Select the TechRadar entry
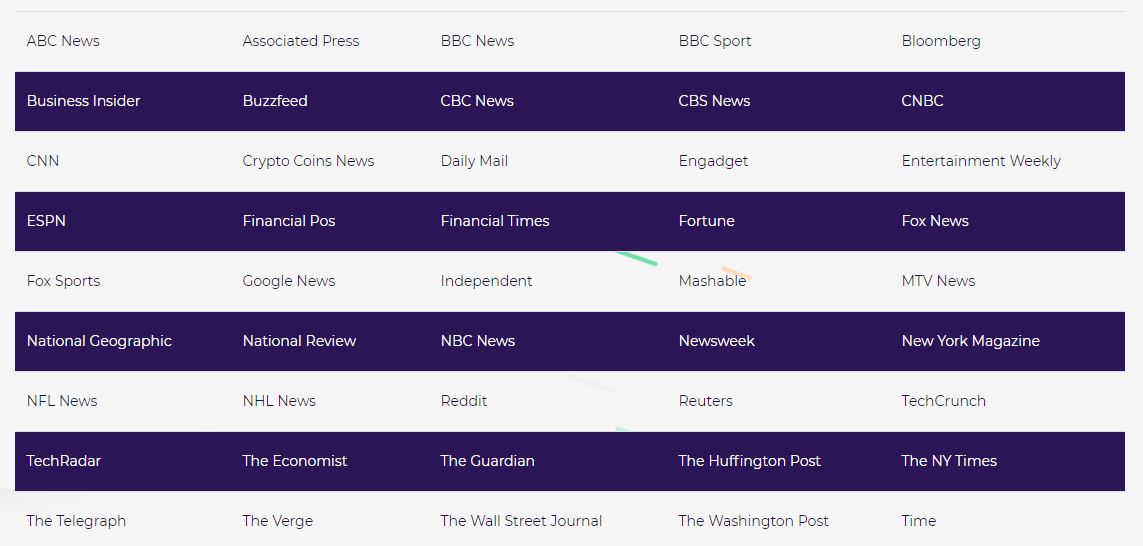 tap(63, 460)
